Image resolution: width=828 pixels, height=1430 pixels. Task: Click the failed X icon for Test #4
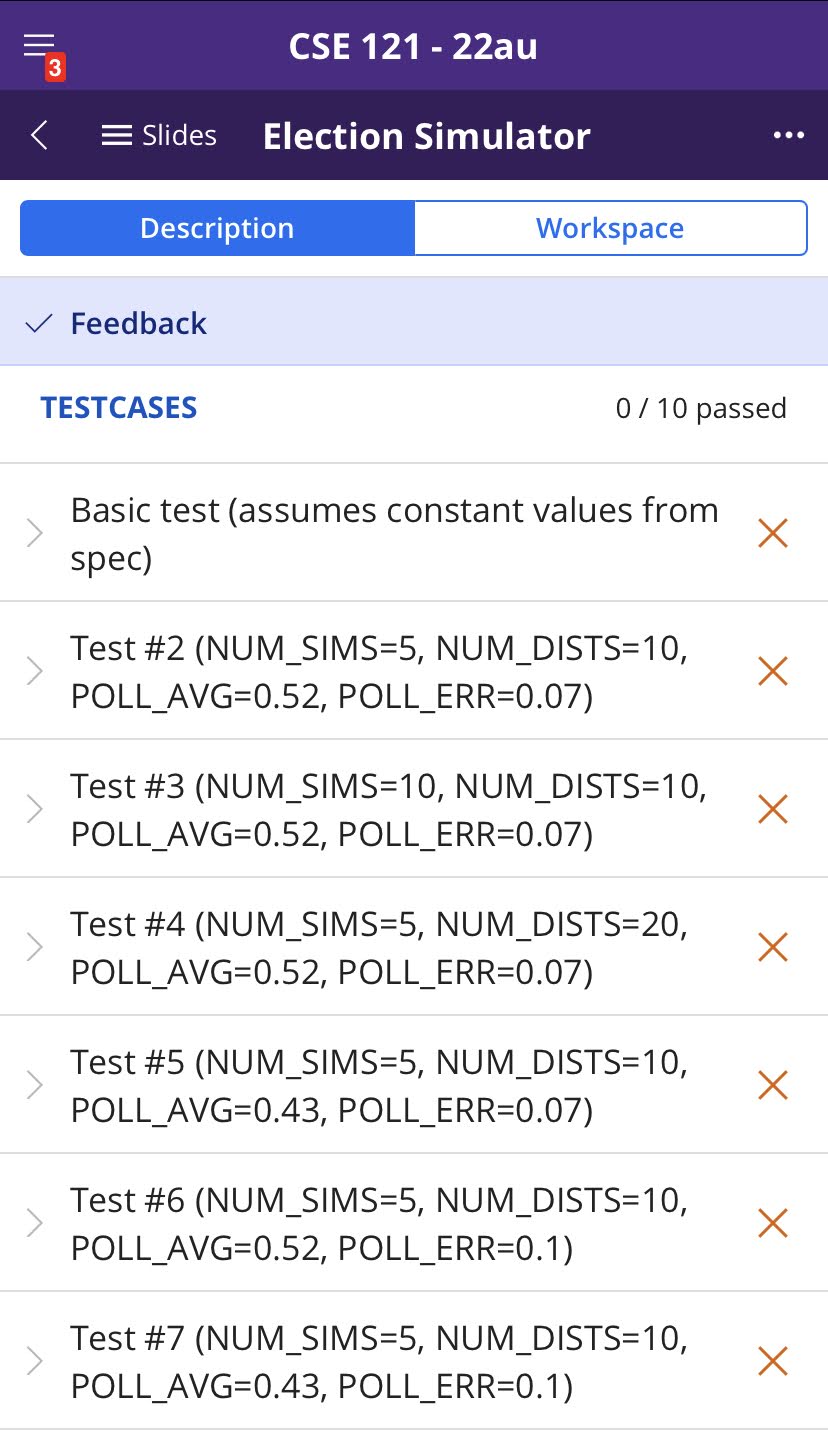(773, 947)
